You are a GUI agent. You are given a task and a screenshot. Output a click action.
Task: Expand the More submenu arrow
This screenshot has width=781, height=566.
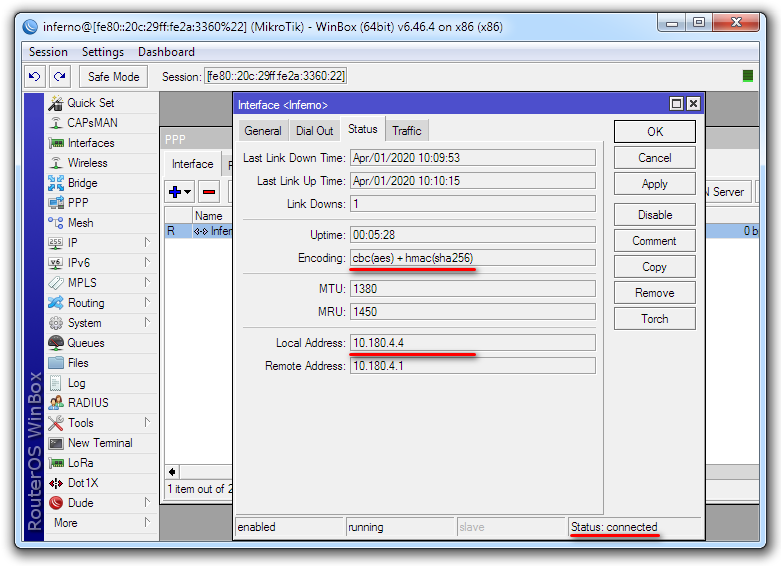click(x=147, y=522)
